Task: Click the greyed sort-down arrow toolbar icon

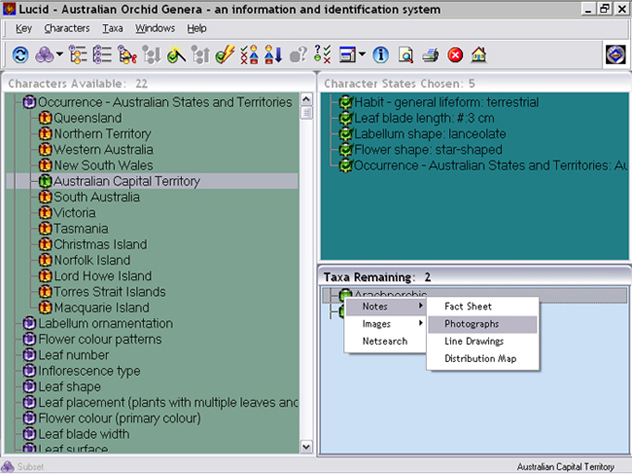Action: [152, 55]
